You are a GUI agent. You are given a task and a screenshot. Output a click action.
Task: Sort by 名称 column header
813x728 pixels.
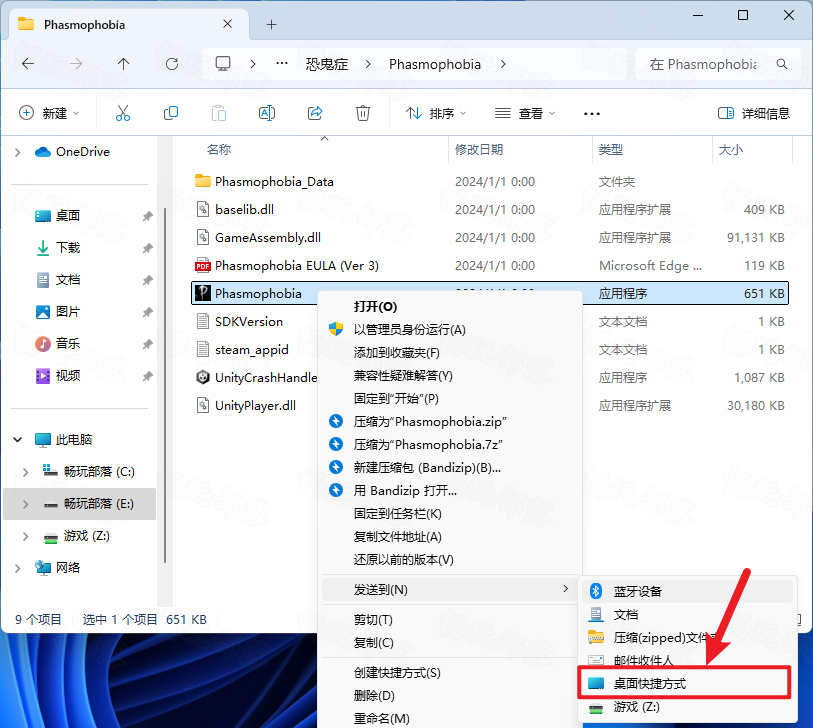[219, 150]
